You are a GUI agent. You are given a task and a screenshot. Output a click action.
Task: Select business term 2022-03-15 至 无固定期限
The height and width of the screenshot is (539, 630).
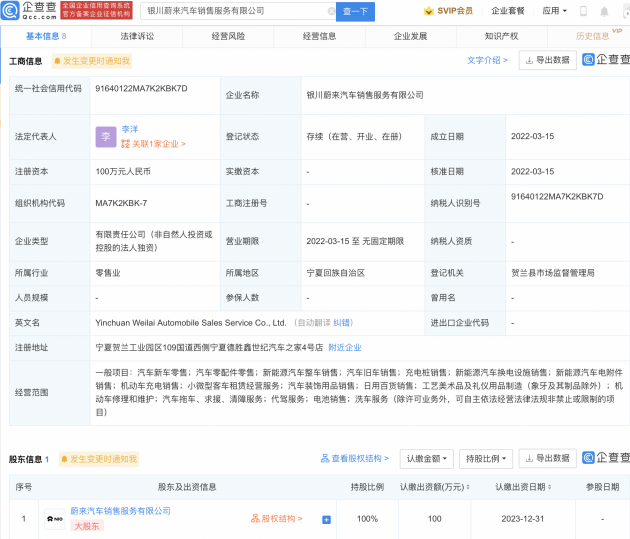[x=355, y=241]
